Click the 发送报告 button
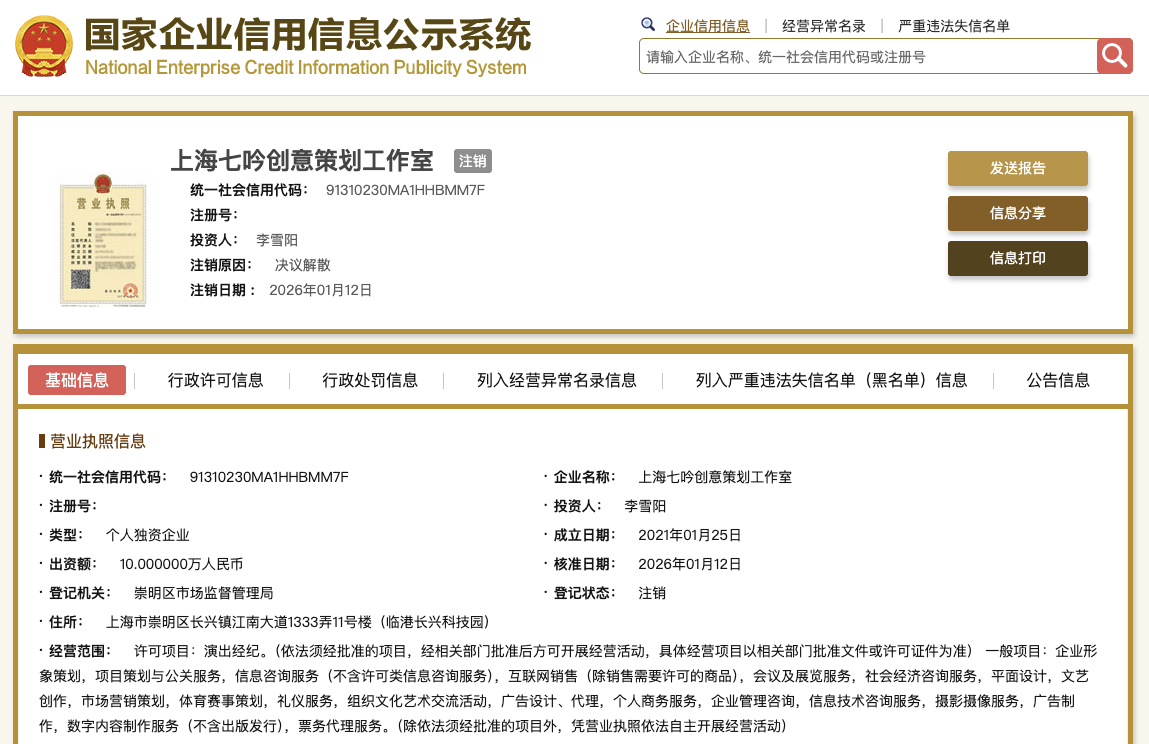The image size is (1149, 744). pyautogui.click(x=1017, y=168)
